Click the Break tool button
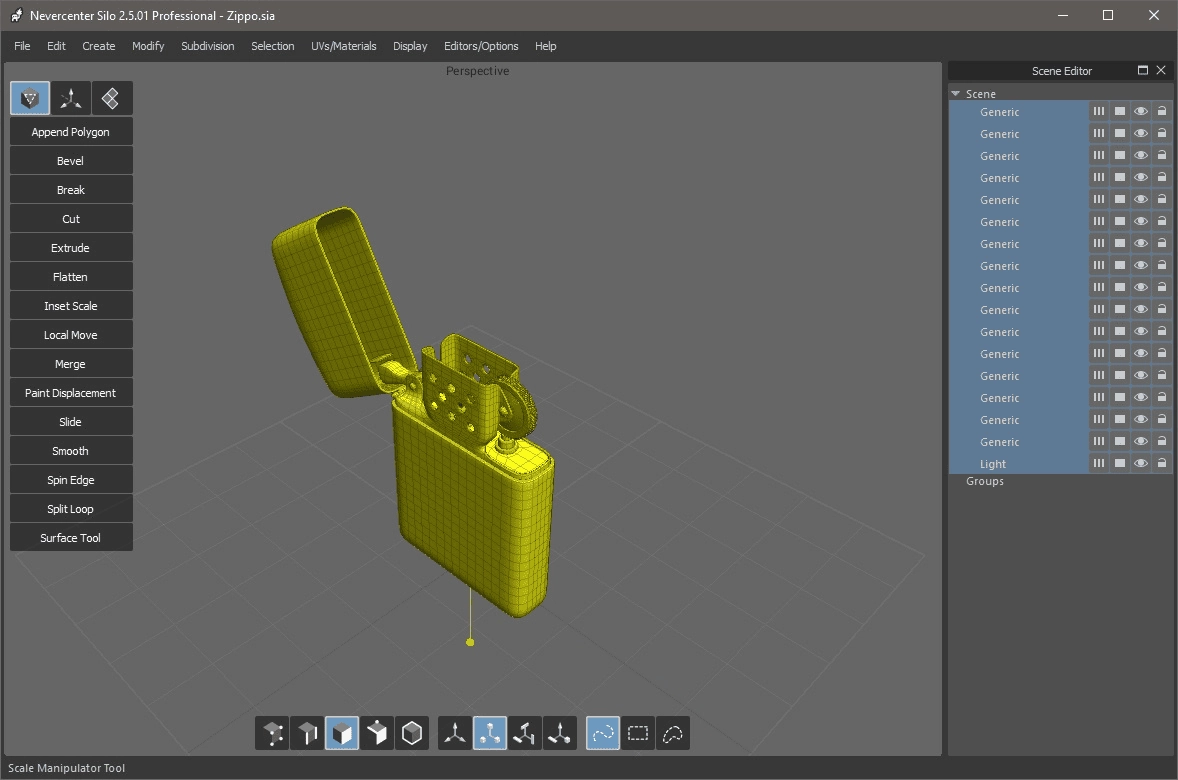Viewport: 1178px width, 780px height. (x=71, y=190)
